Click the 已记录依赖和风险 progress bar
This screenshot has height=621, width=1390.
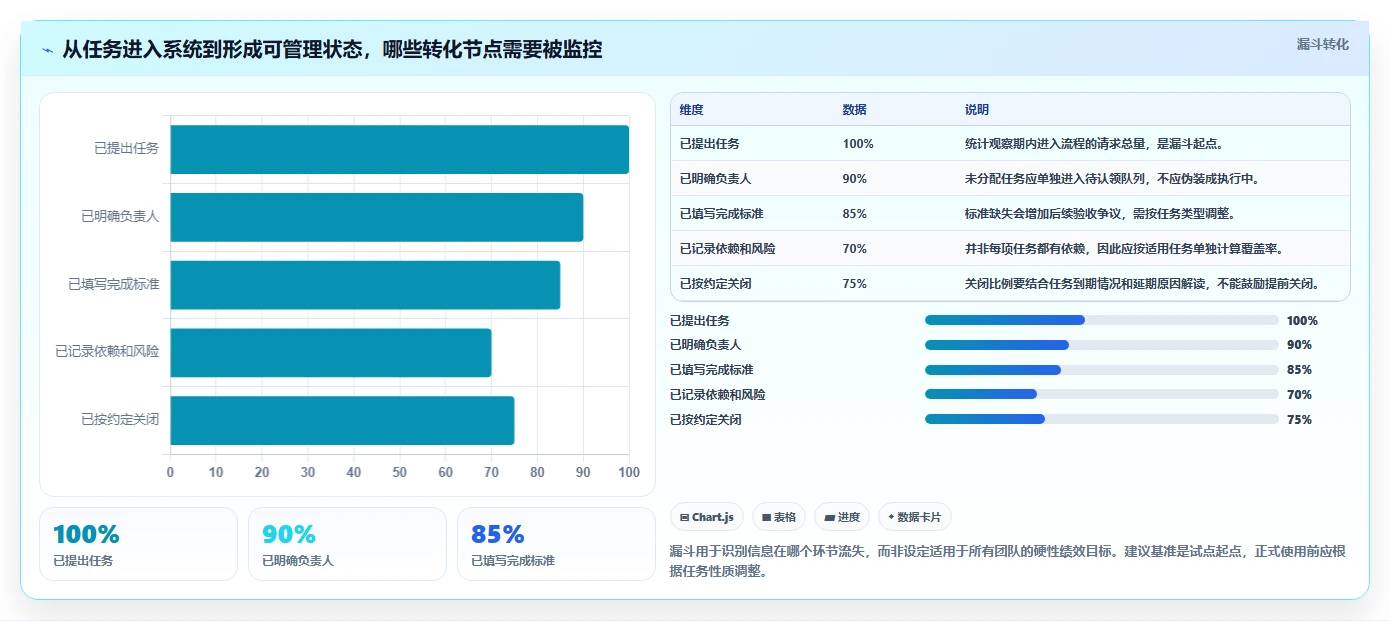(1101, 395)
